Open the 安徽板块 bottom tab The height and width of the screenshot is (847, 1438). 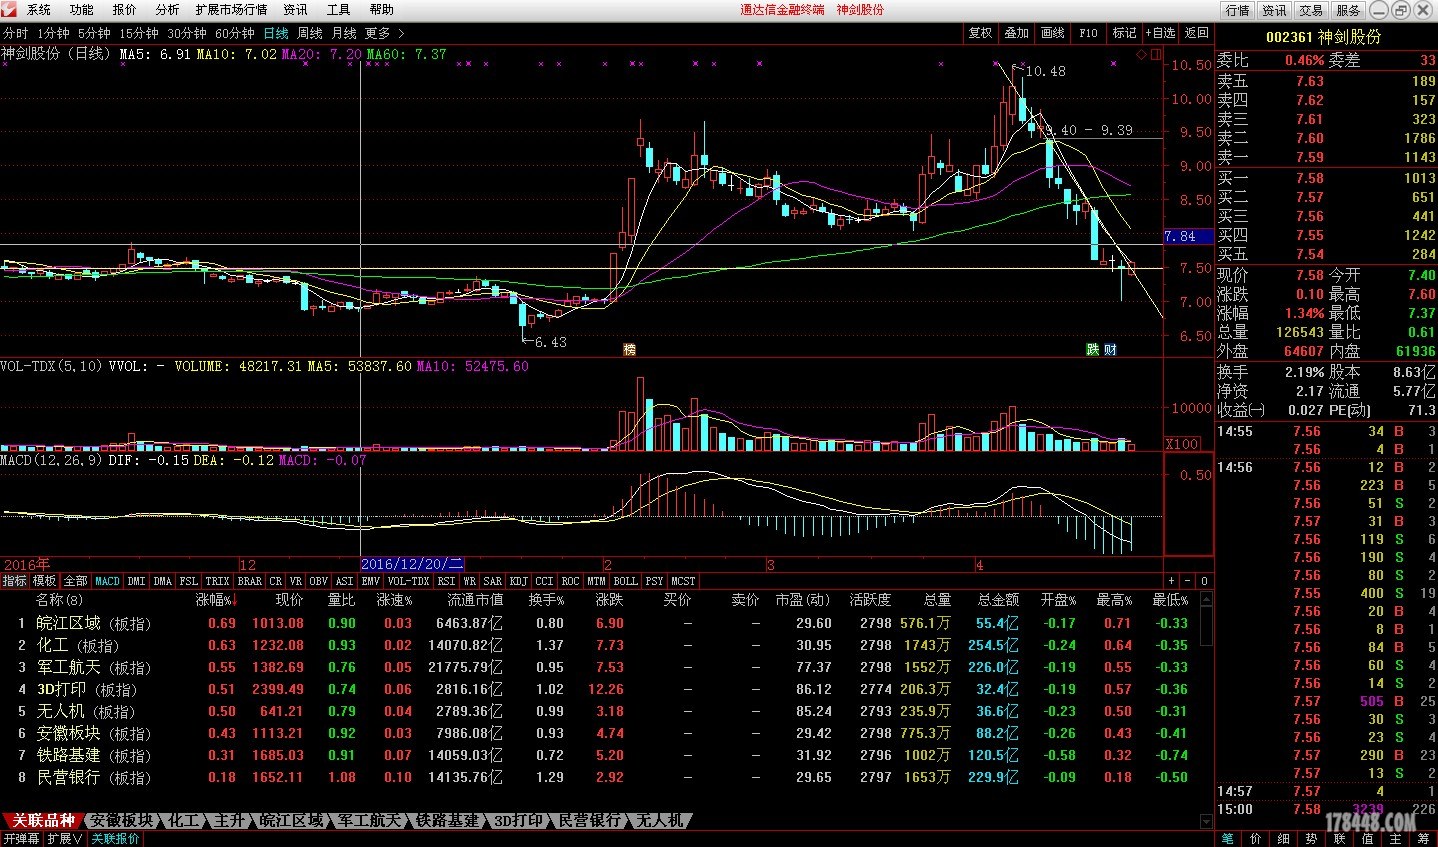click(x=122, y=820)
